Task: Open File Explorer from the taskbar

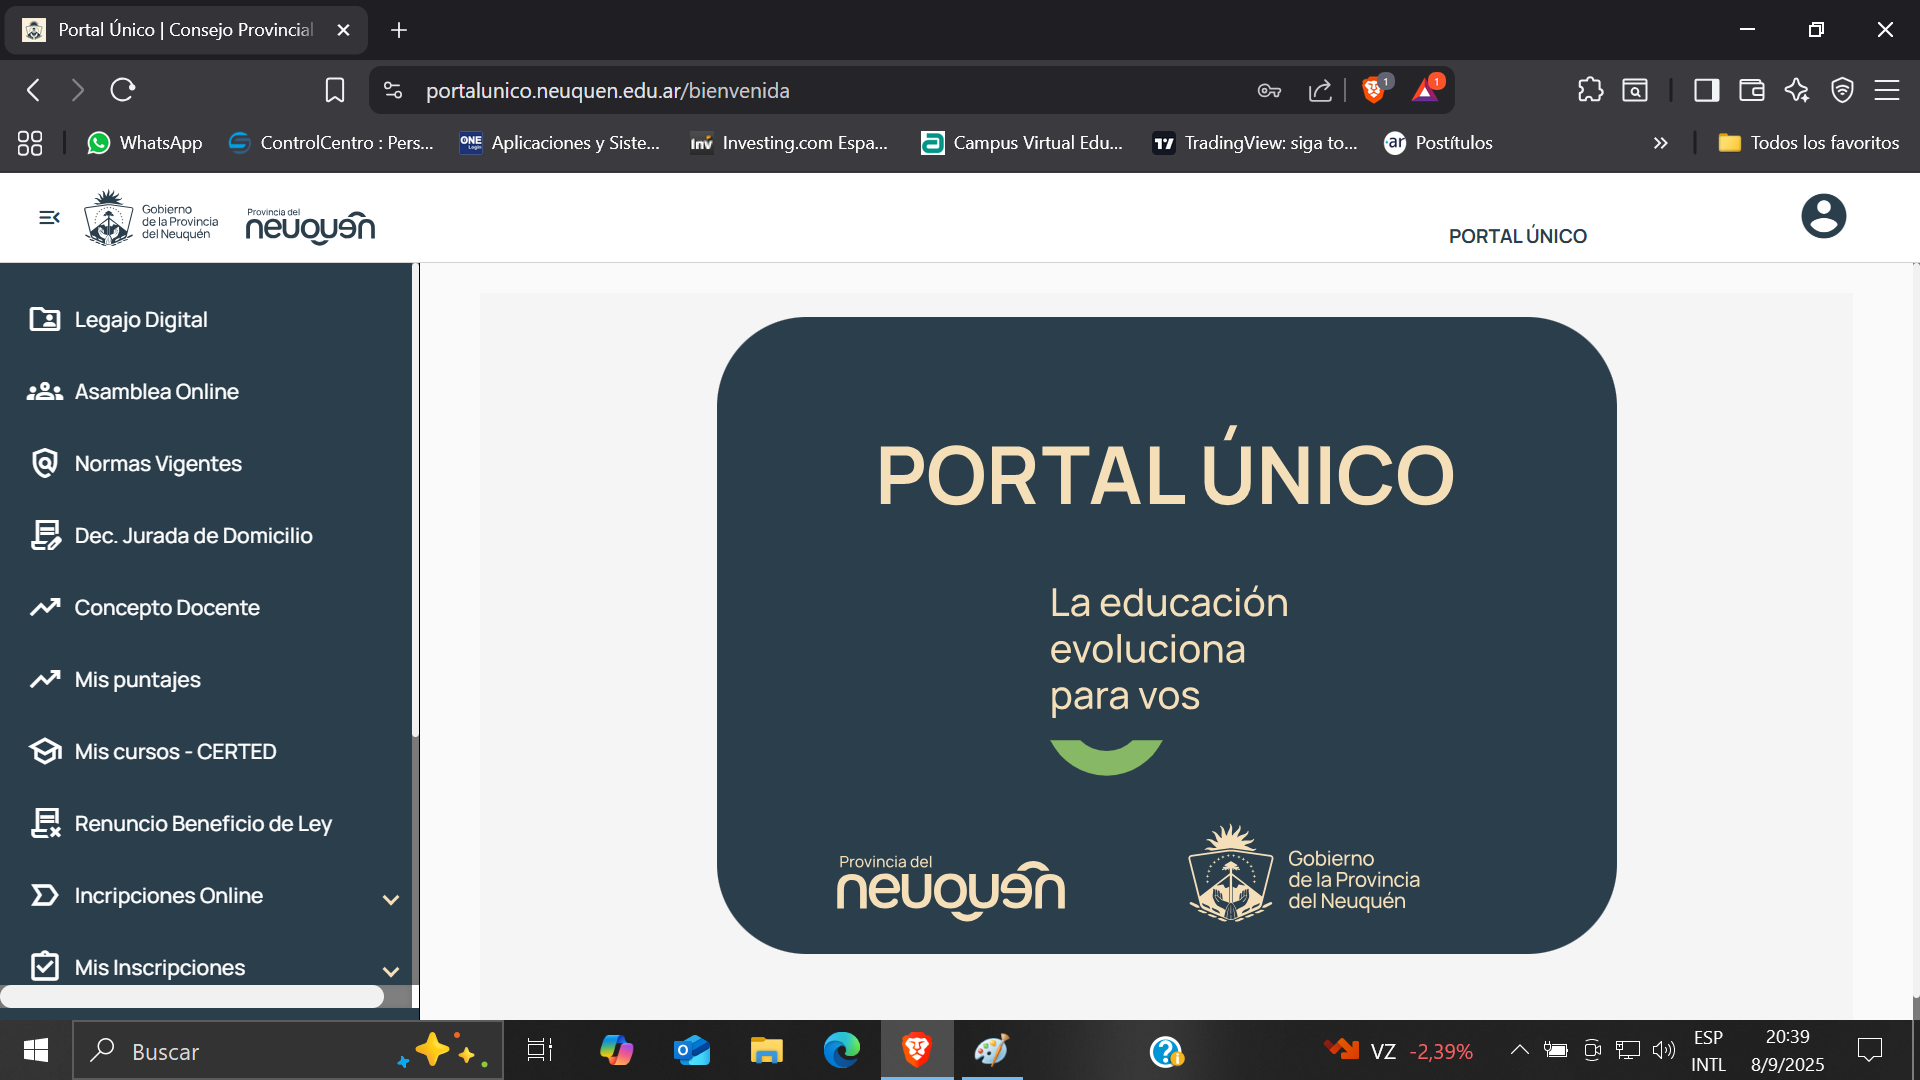Action: tap(766, 1051)
